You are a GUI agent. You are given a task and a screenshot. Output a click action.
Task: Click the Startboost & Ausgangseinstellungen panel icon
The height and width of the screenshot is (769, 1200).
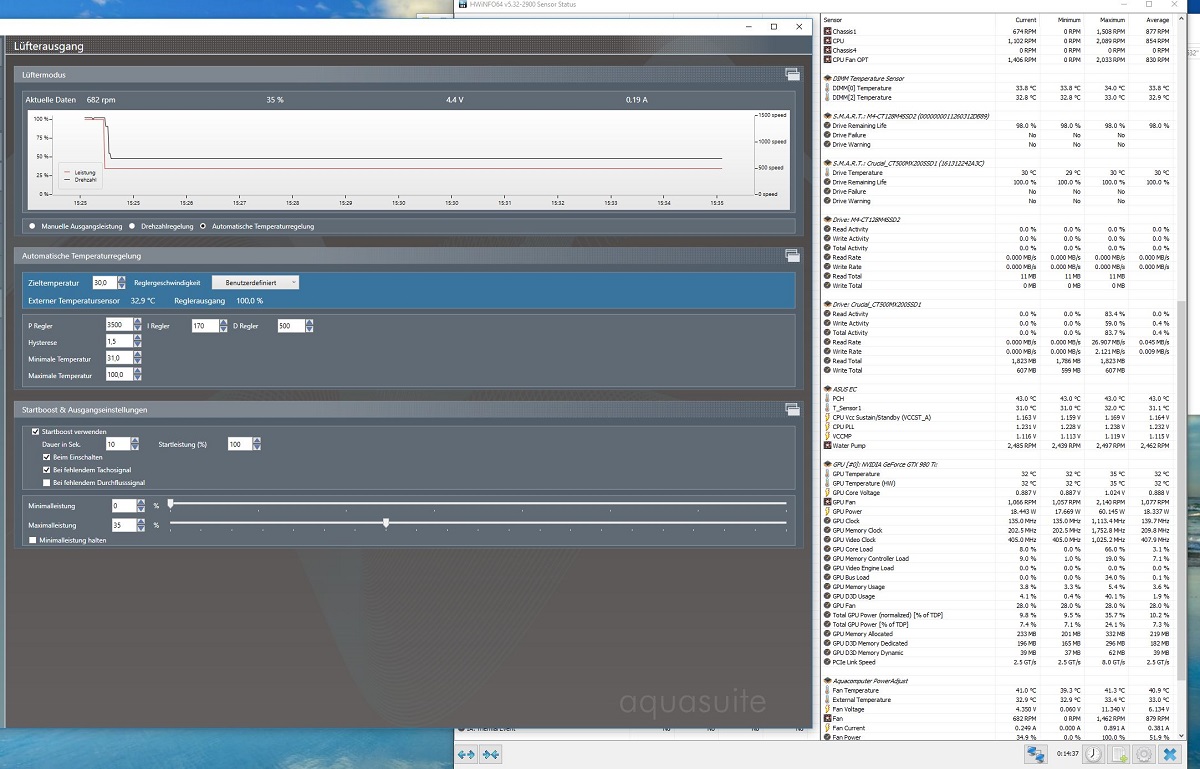tap(792, 409)
